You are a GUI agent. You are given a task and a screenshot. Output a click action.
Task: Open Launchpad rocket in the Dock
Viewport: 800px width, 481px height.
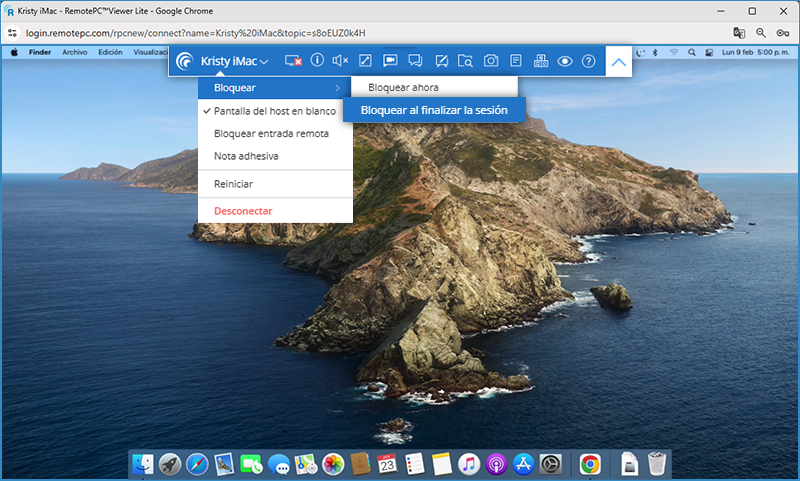(170, 464)
